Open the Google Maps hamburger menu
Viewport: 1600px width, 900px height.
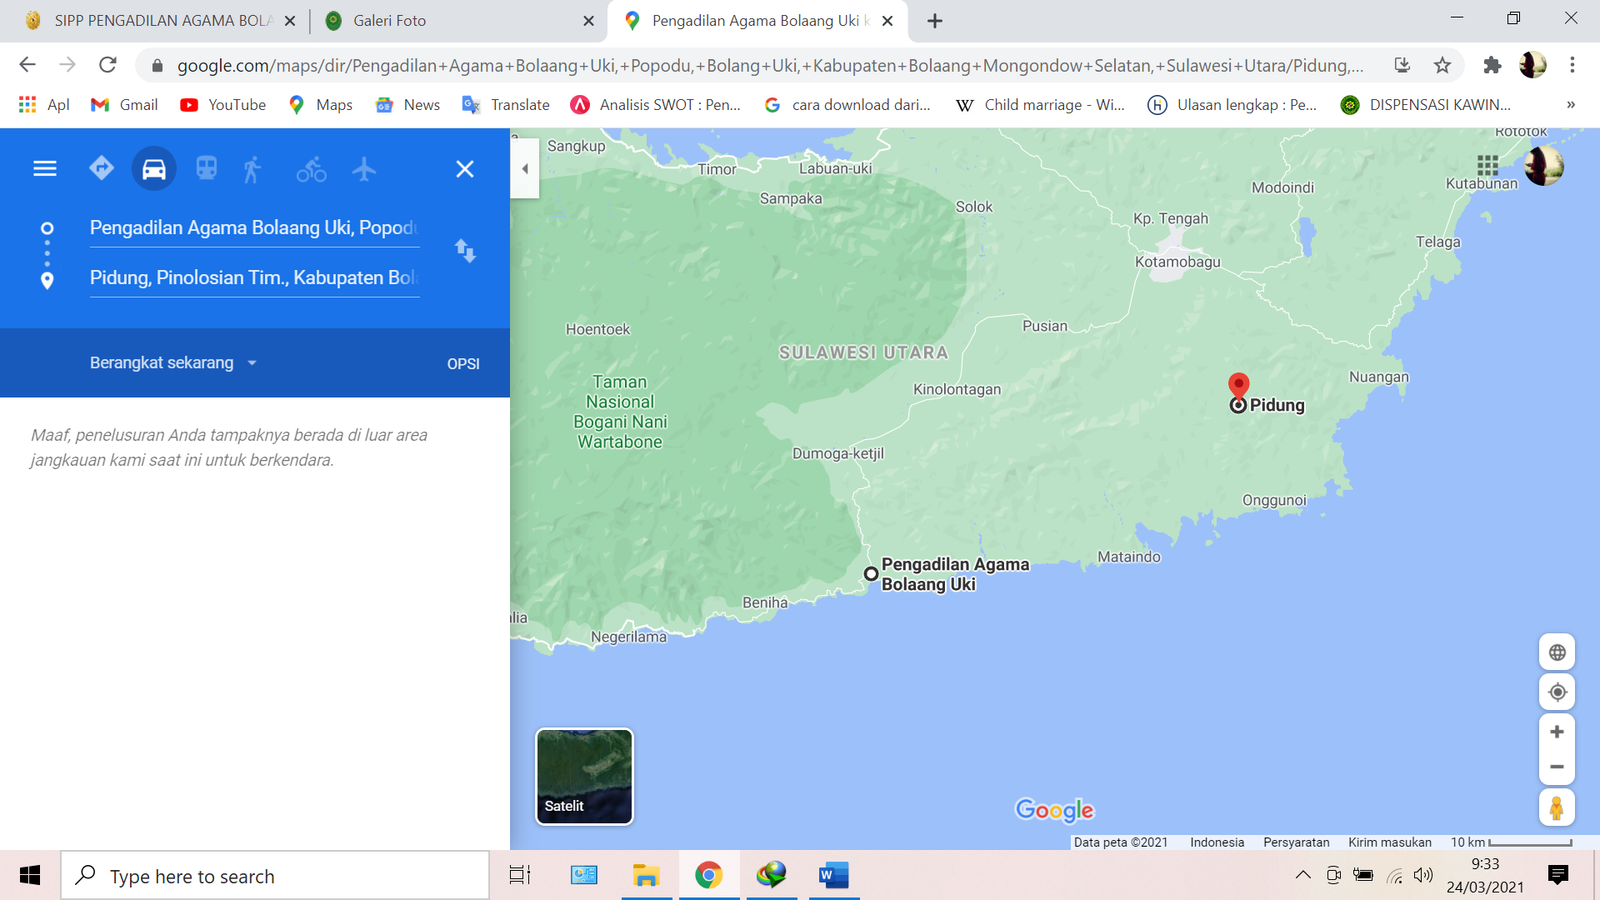click(45, 168)
